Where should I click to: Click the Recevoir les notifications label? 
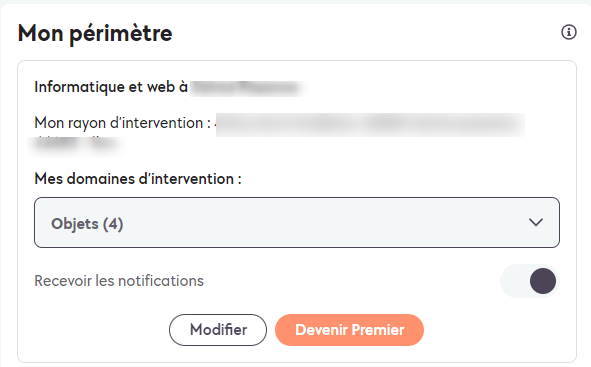point(119,281)
